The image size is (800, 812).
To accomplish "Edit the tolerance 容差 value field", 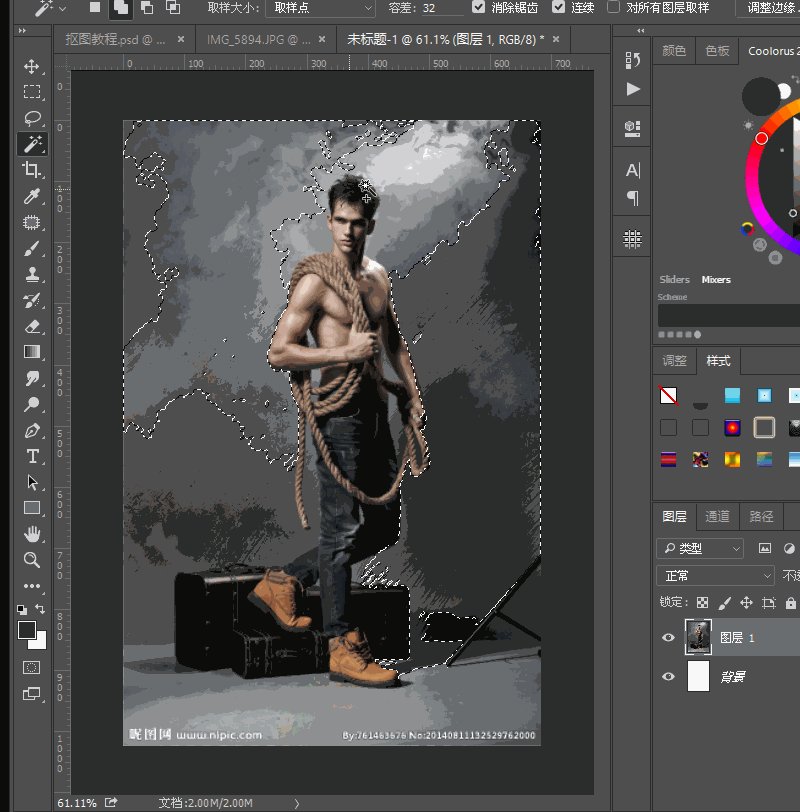I will click(x=442, y=8).
